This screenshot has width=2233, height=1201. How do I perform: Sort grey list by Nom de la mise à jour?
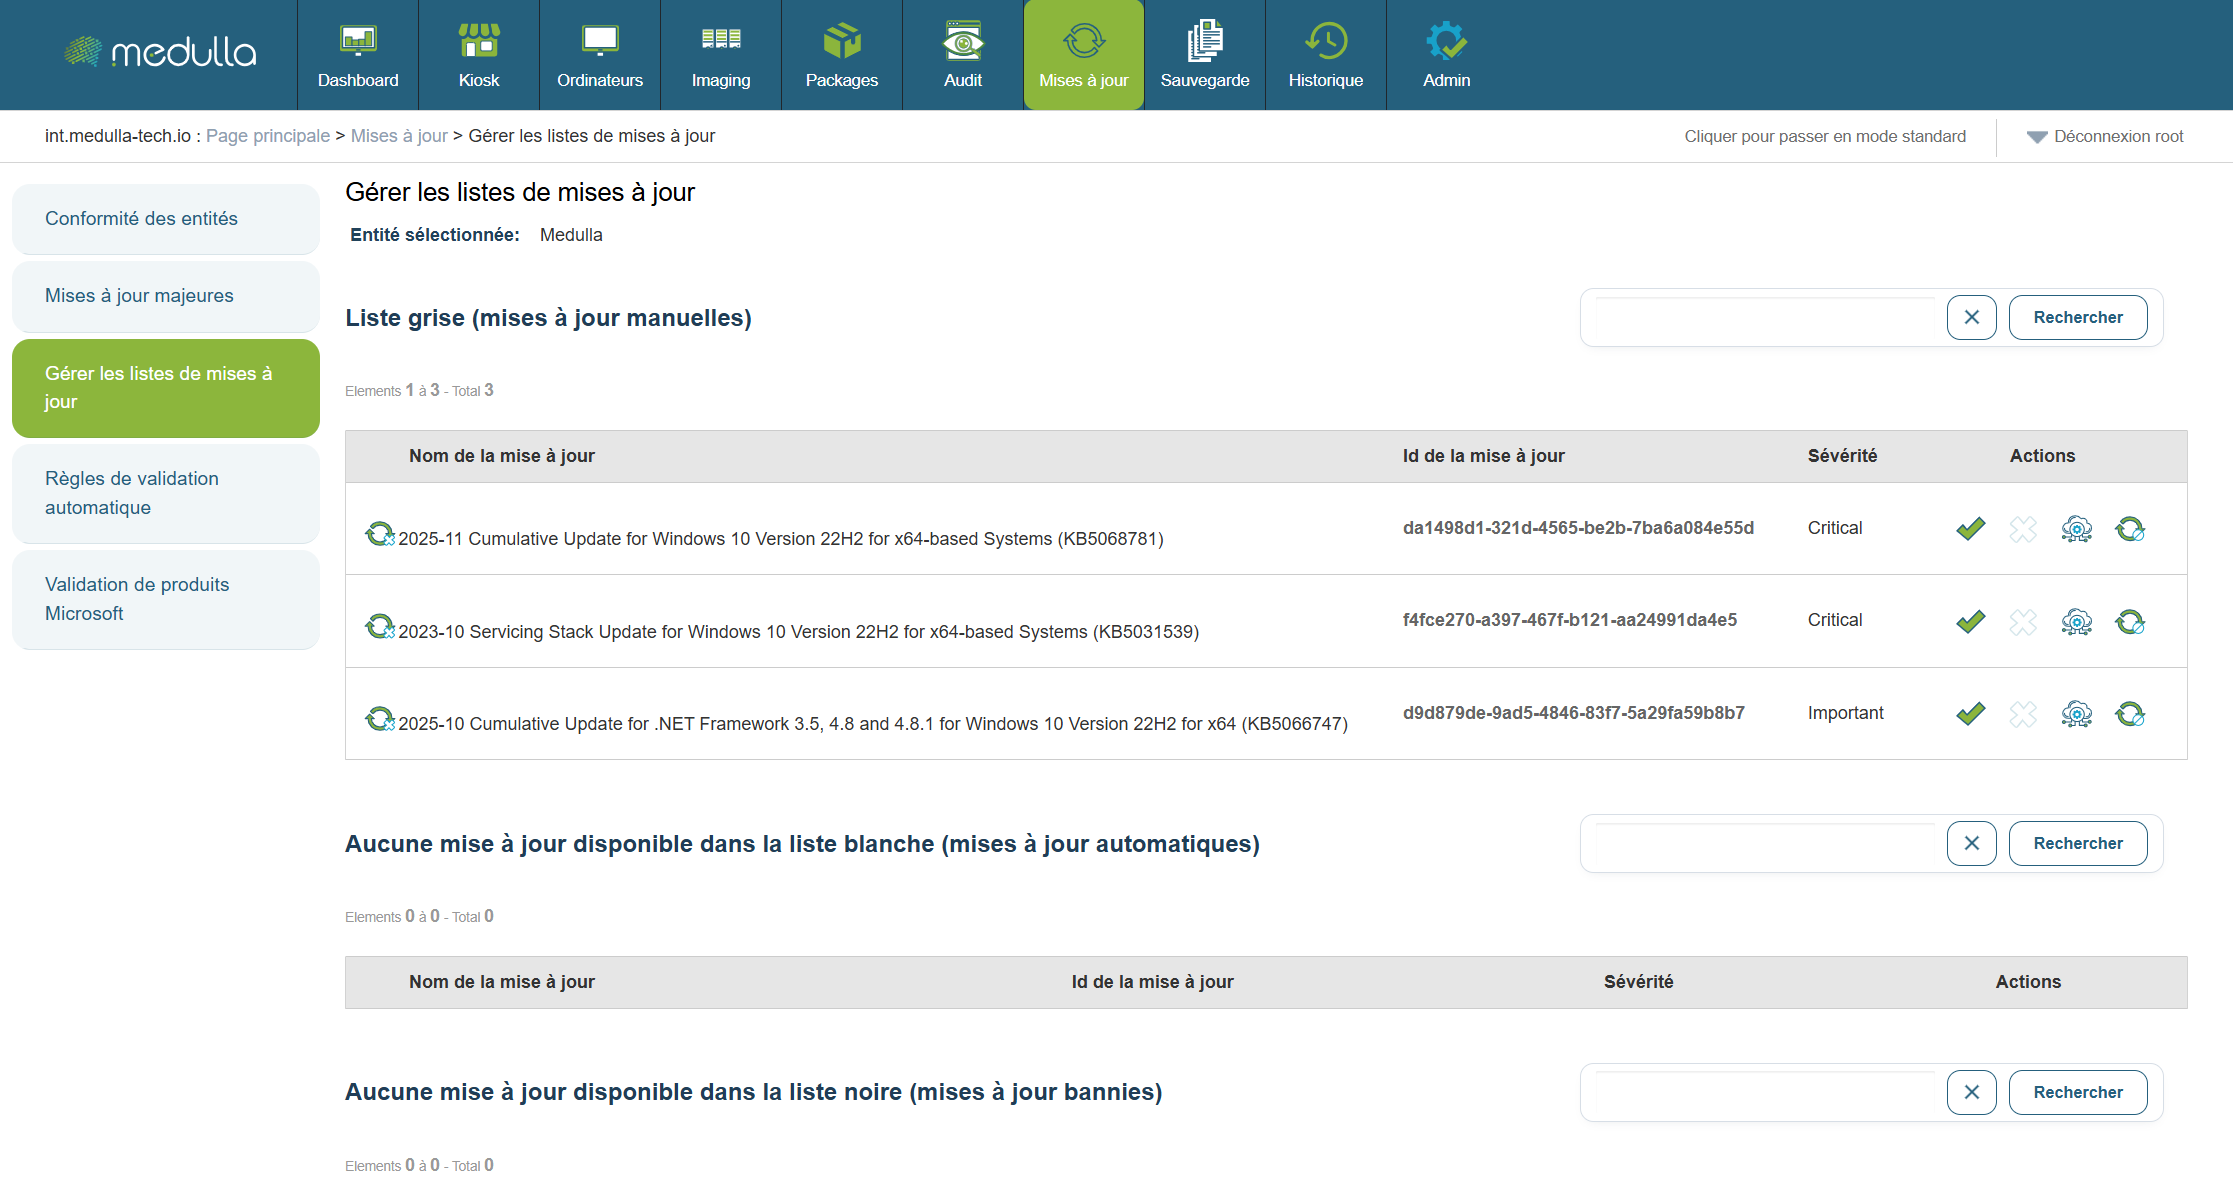[x=501, y=456]
